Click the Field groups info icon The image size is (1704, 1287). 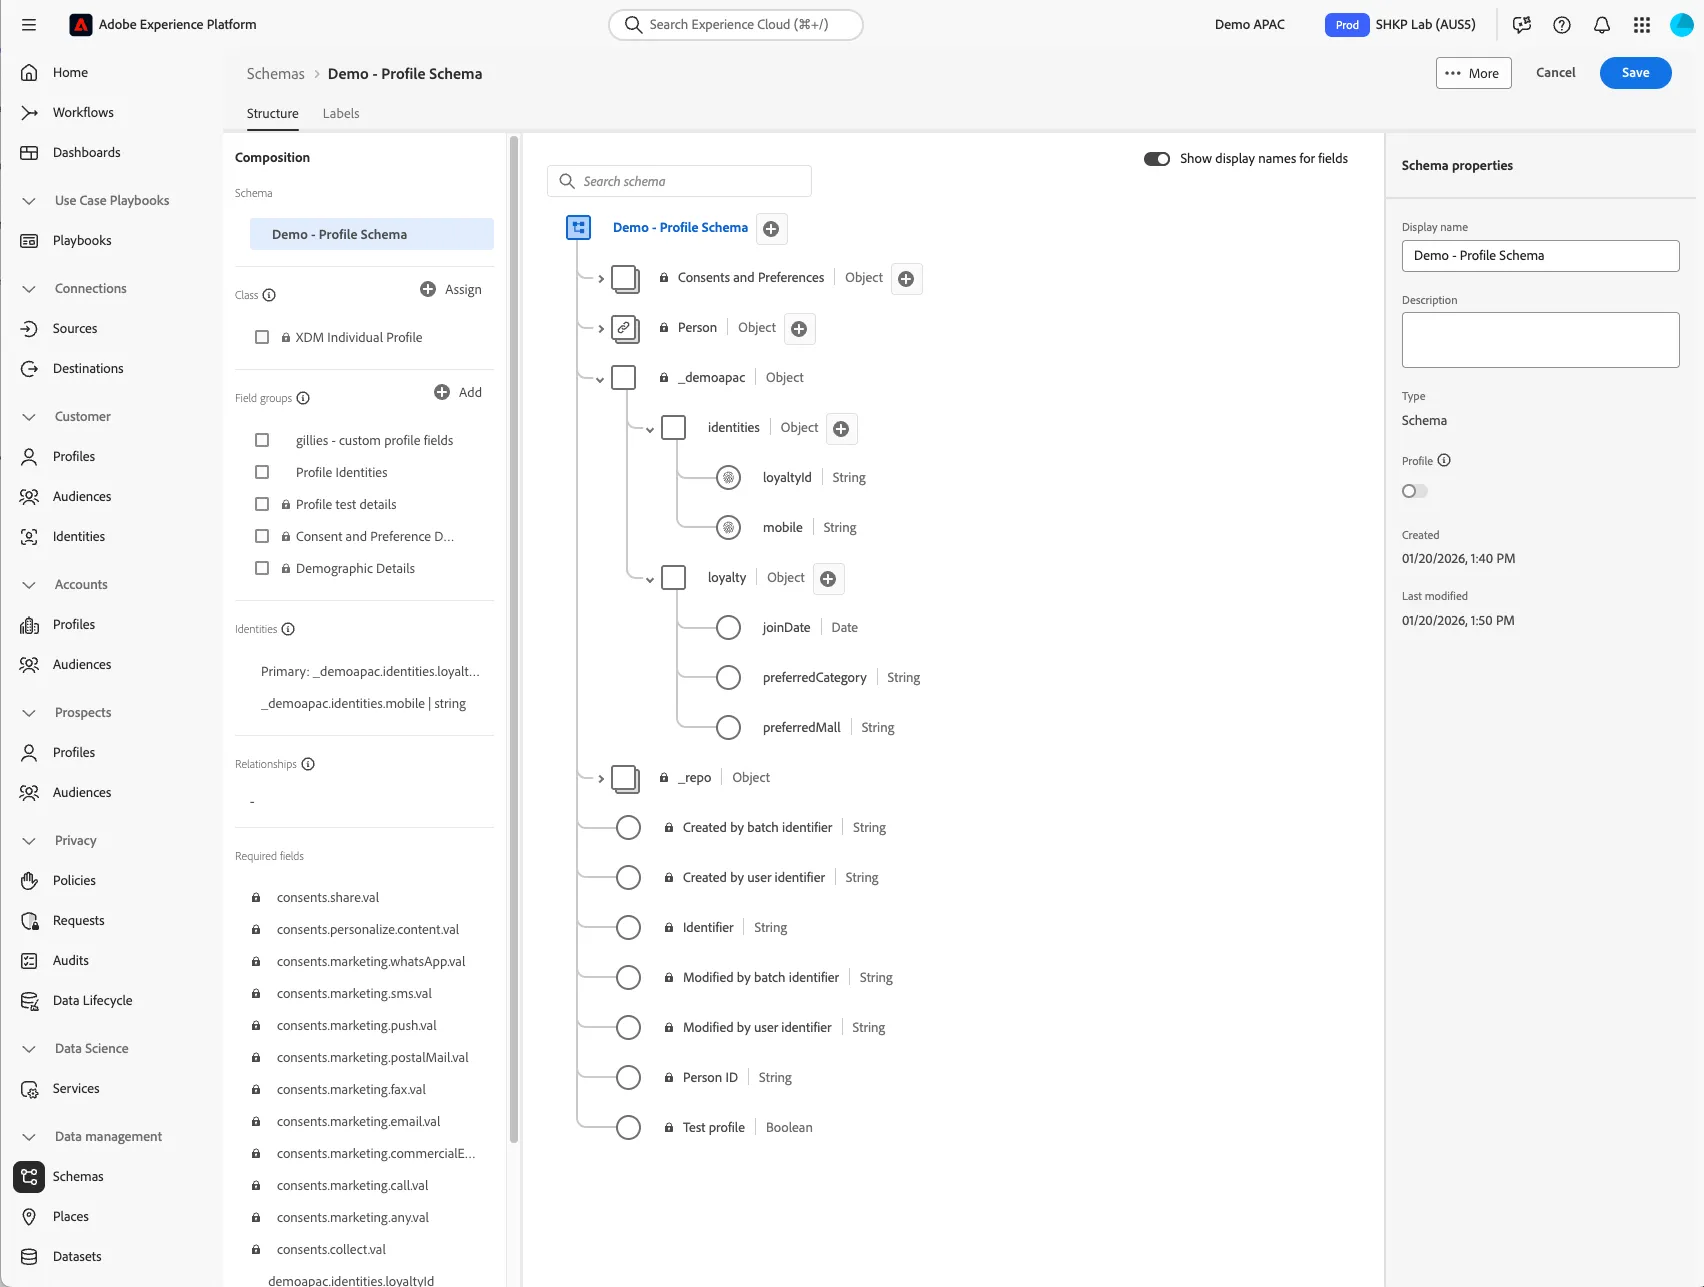[x=303, y=398]
